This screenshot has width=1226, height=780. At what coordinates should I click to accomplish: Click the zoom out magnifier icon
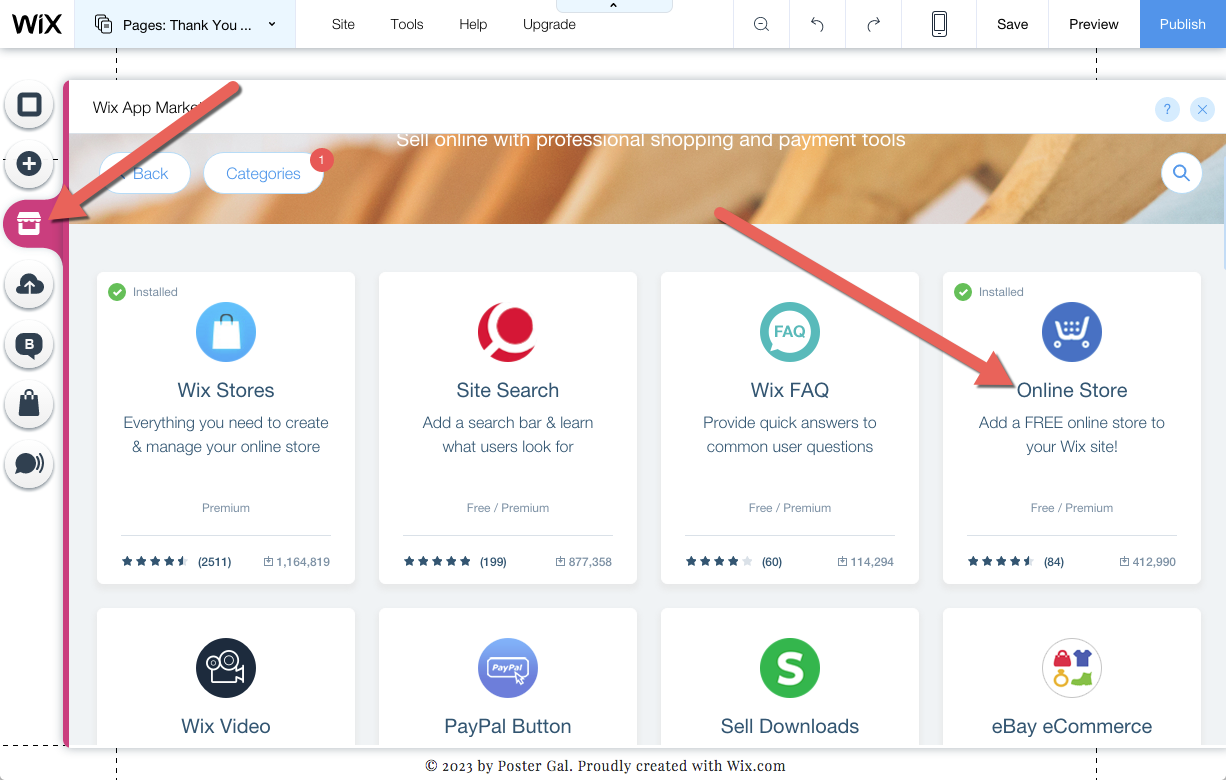(x=761, y=24)
